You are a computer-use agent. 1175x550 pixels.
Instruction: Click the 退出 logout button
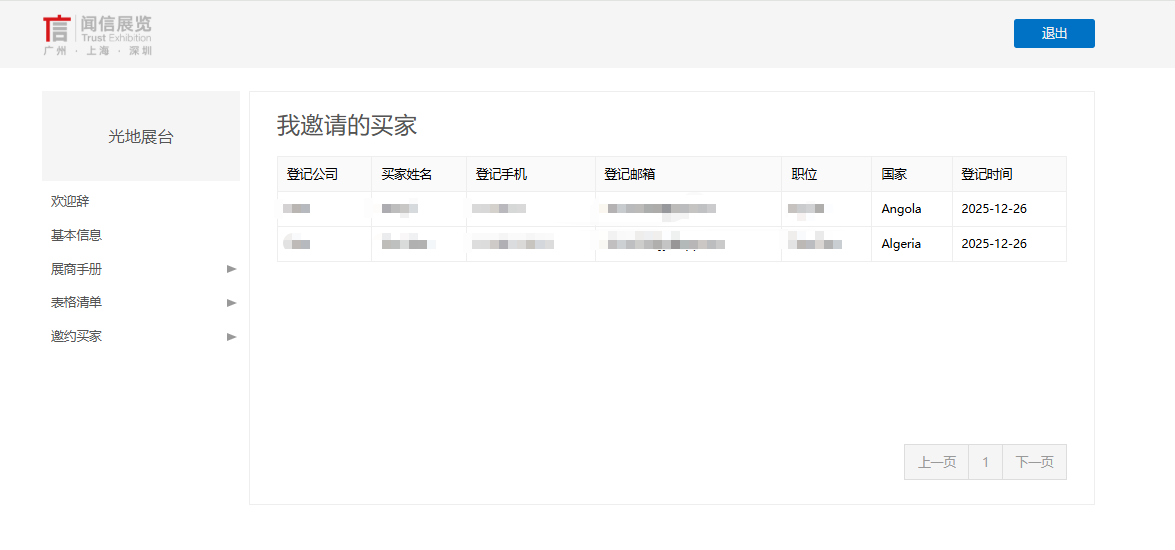(1054, 33)
